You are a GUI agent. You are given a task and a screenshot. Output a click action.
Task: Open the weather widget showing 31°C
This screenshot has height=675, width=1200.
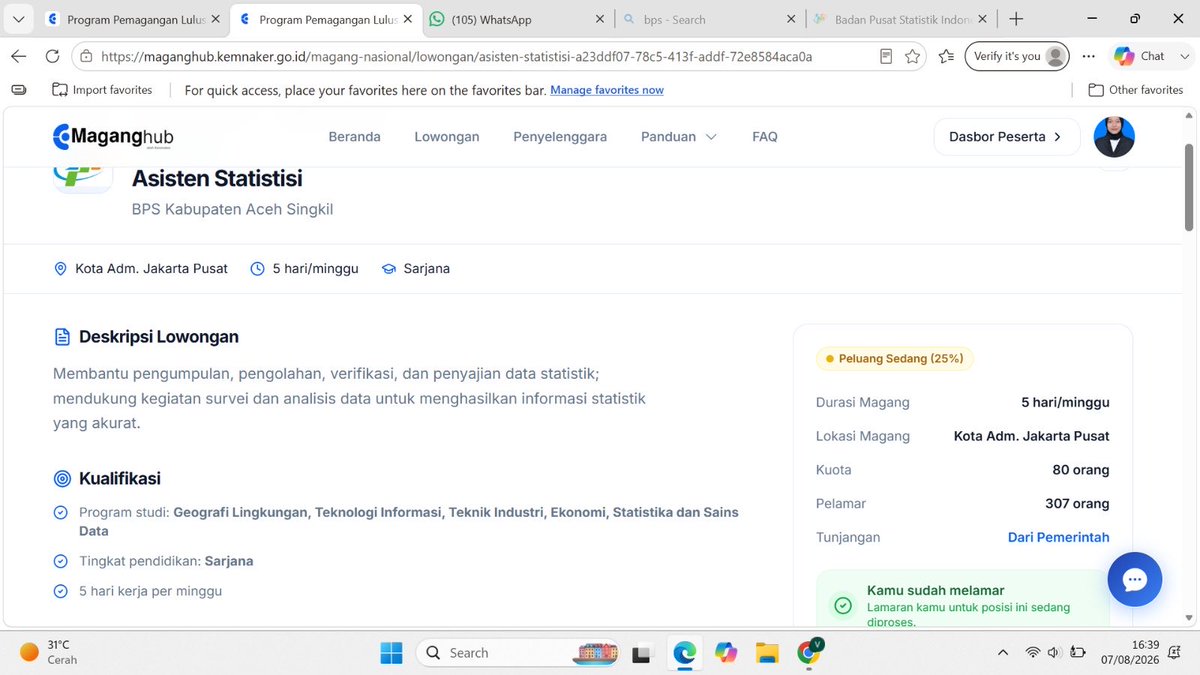click(x=48, y=653)
